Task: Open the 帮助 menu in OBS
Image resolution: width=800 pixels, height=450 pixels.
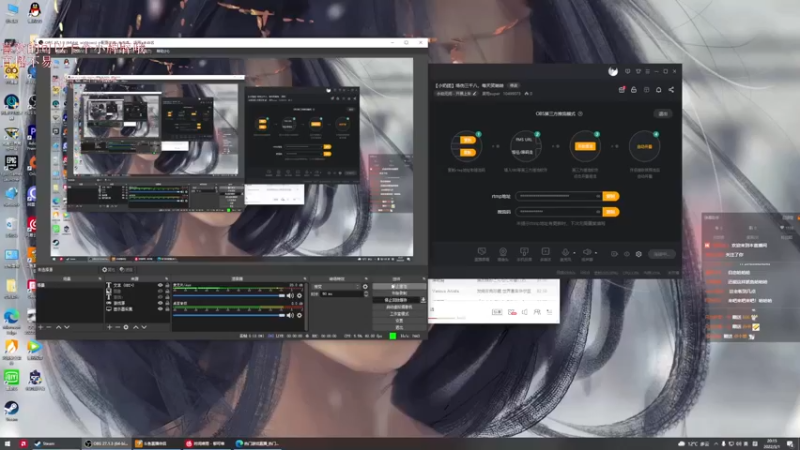Action: coord(163,51)
